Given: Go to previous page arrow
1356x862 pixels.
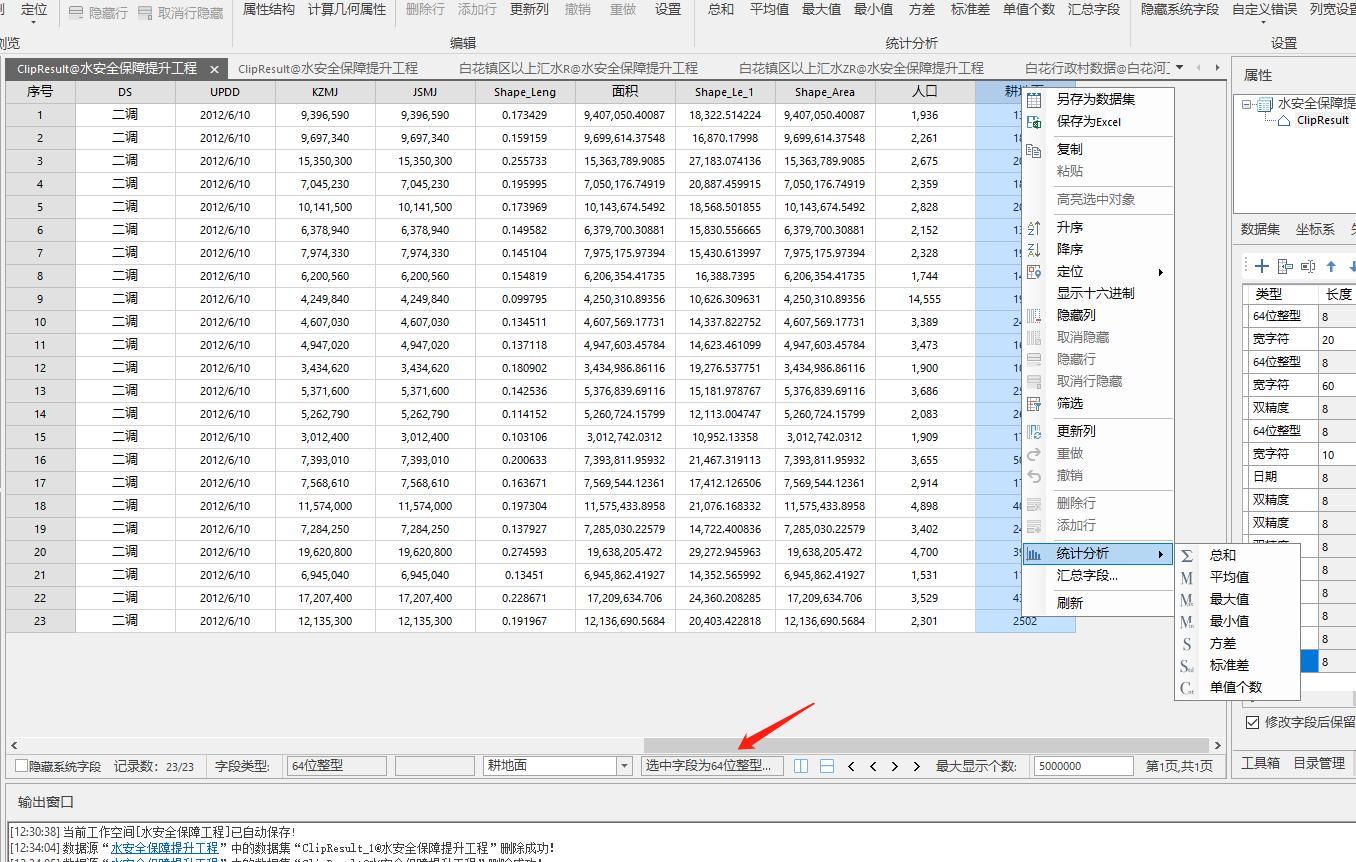Looking at the screenshot, I should [x=873, y=766].
